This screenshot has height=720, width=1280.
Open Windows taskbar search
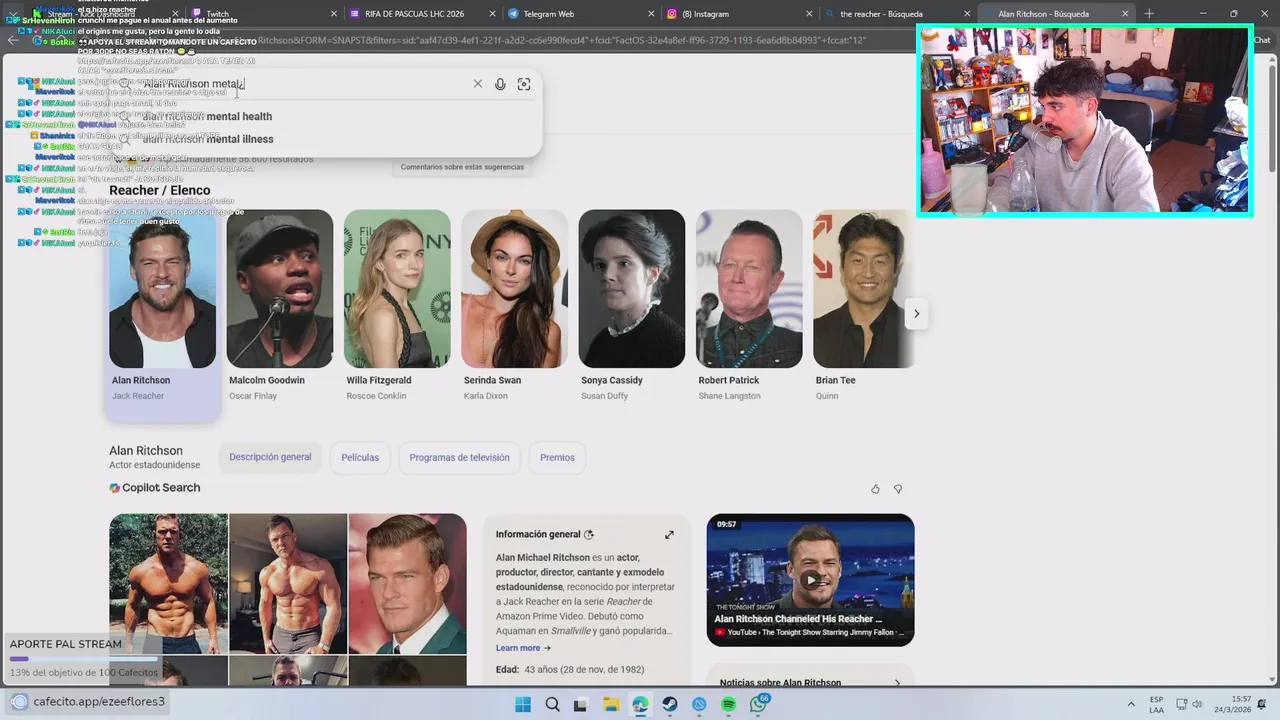(x=552, y=705)
